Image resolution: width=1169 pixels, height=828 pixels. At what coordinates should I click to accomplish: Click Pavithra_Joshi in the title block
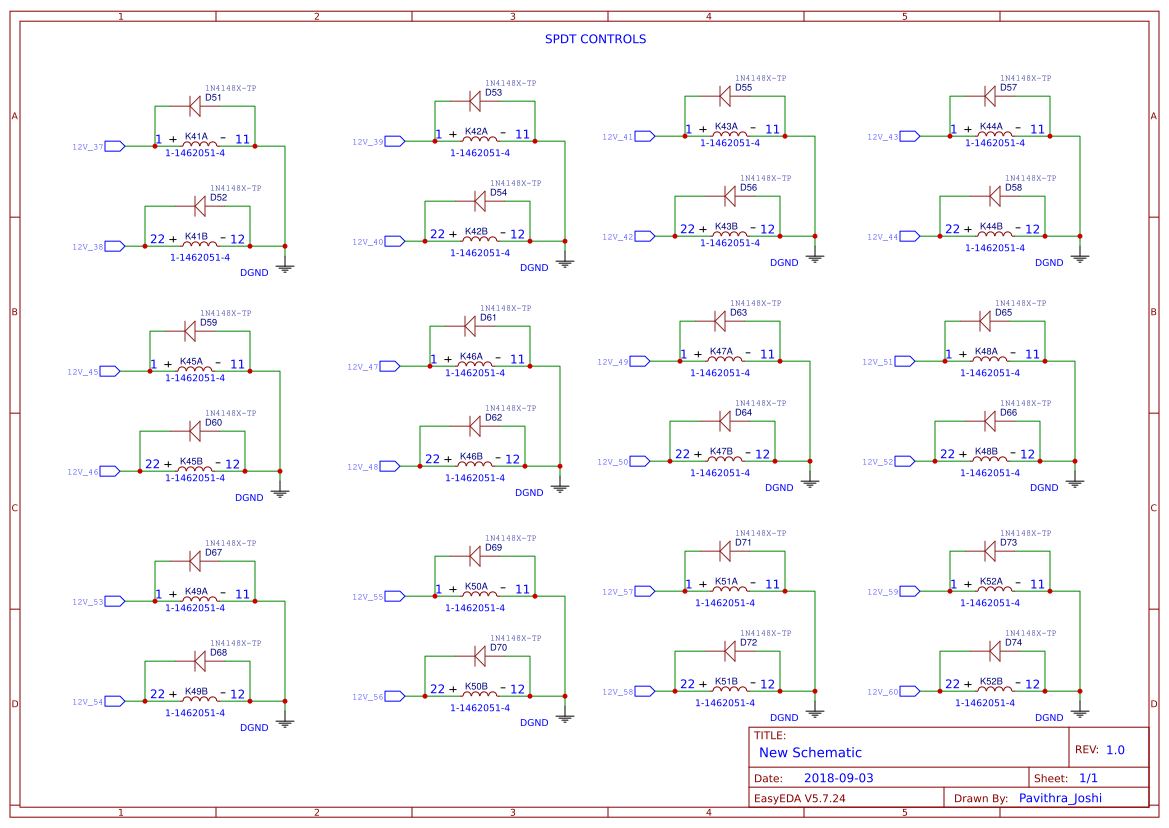click(x=1060, y=797)
